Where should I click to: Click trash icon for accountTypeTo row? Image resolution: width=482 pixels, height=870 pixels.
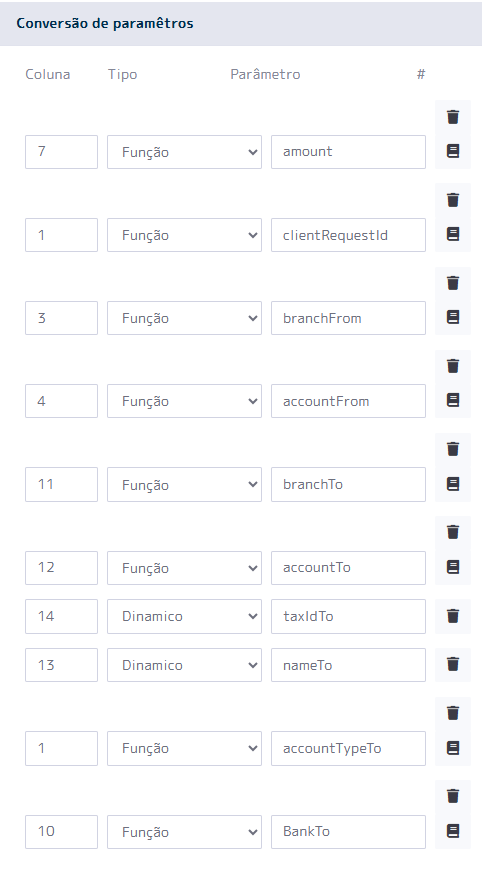pyautogui.click(x=453, y=713)
